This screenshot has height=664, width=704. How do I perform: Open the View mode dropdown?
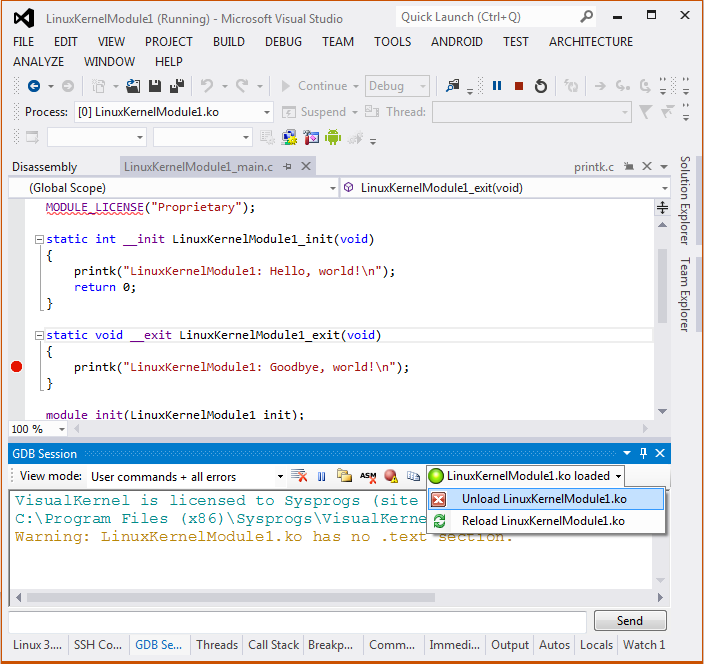[279, 477]
